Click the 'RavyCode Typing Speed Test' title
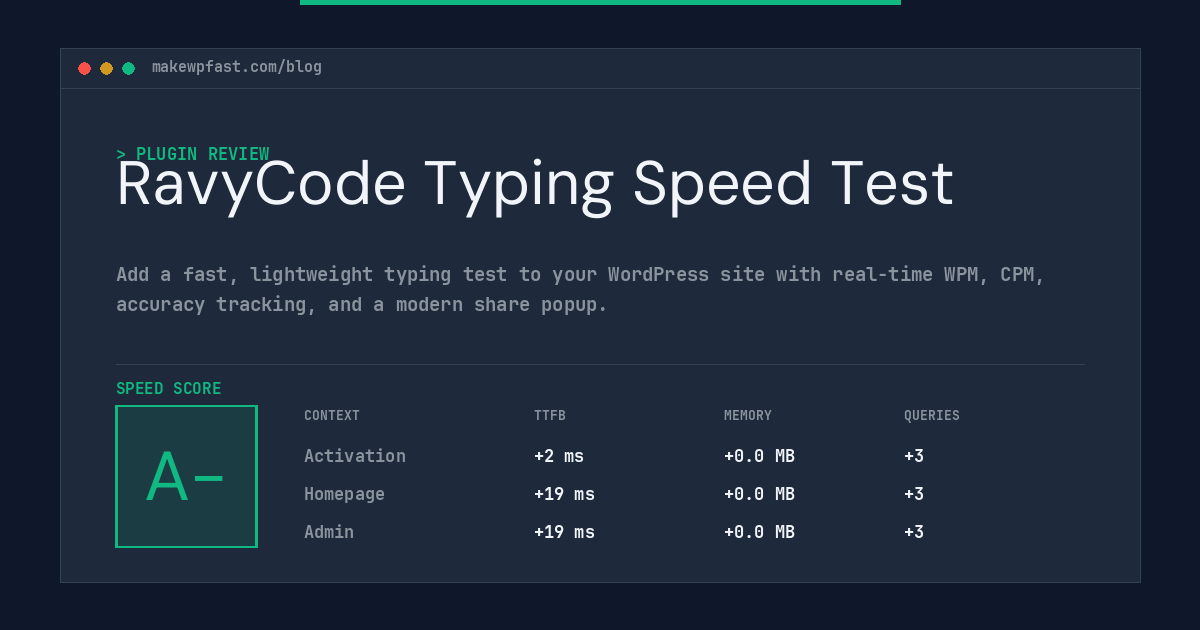 535,185
